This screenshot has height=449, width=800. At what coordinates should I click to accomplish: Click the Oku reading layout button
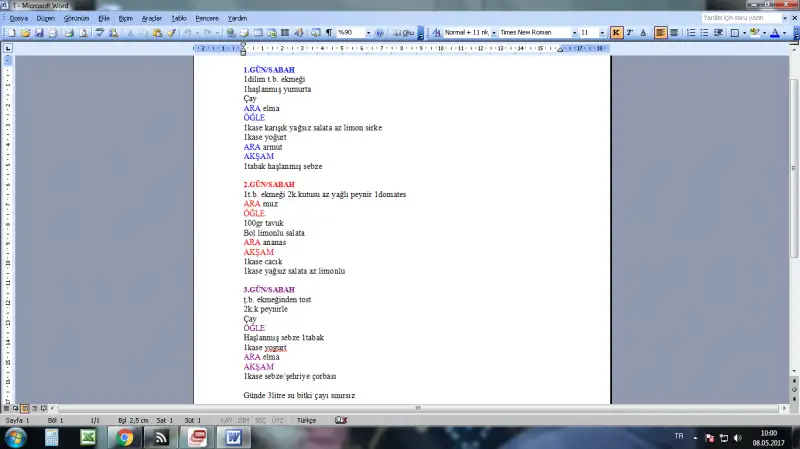pos(405,33)
